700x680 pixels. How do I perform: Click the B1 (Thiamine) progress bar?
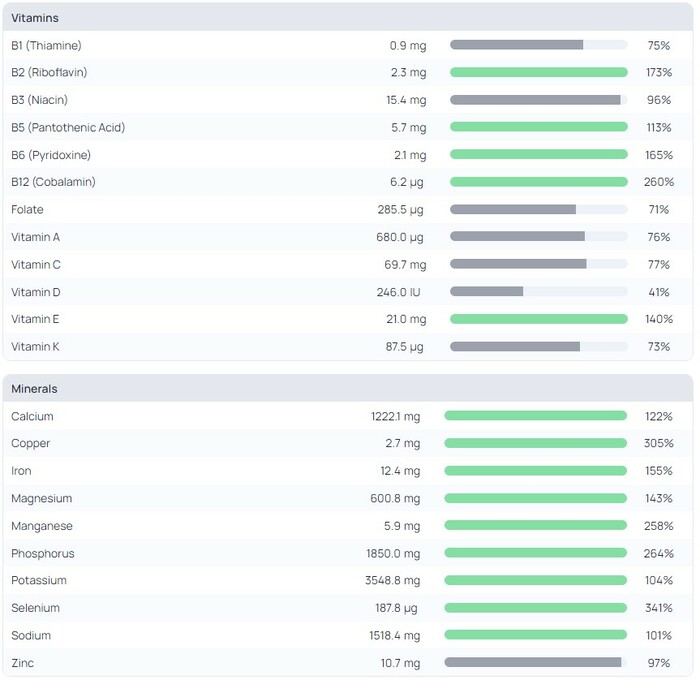[x=538, y=45]
